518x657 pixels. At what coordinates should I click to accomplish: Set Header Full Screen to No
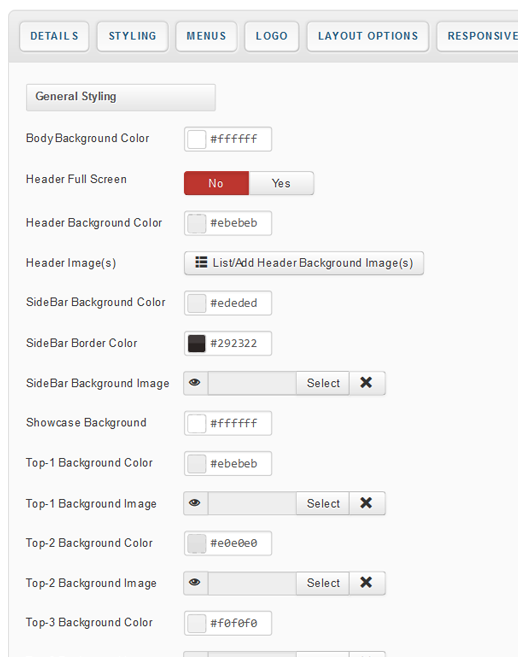point(216,183)
